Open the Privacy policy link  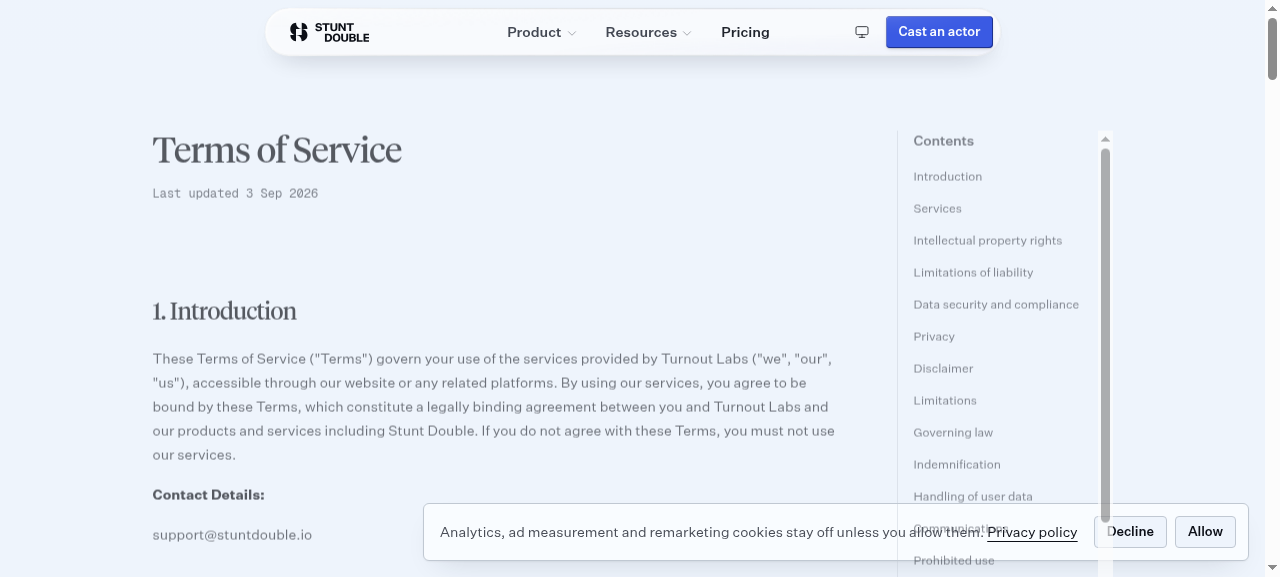pyautogui.click(x=1032, y=532)
